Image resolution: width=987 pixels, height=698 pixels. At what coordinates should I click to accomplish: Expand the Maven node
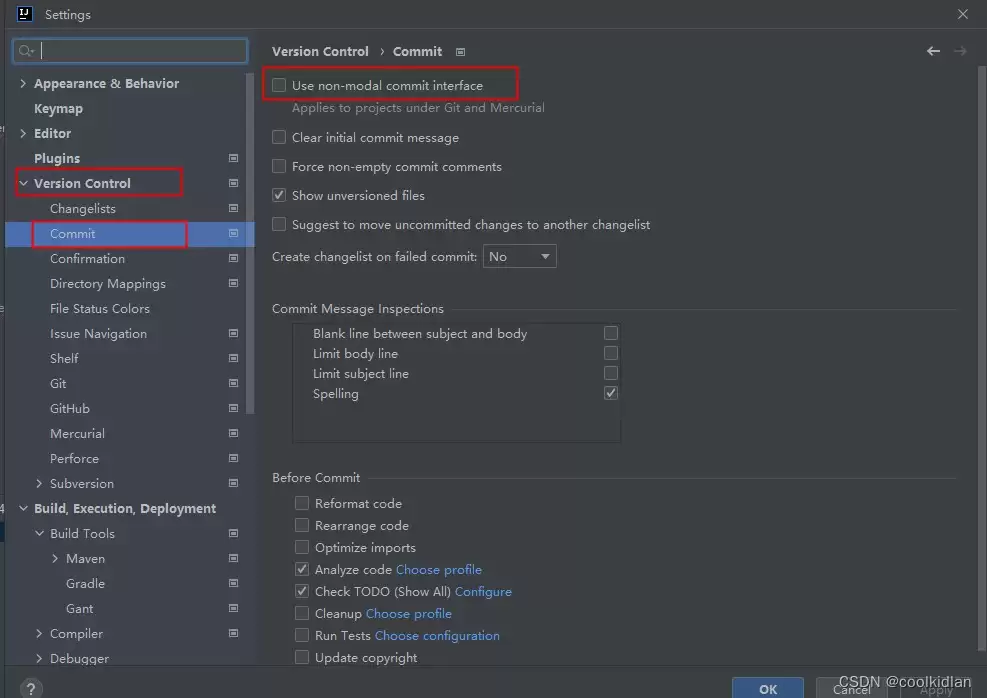click(55, 558)
